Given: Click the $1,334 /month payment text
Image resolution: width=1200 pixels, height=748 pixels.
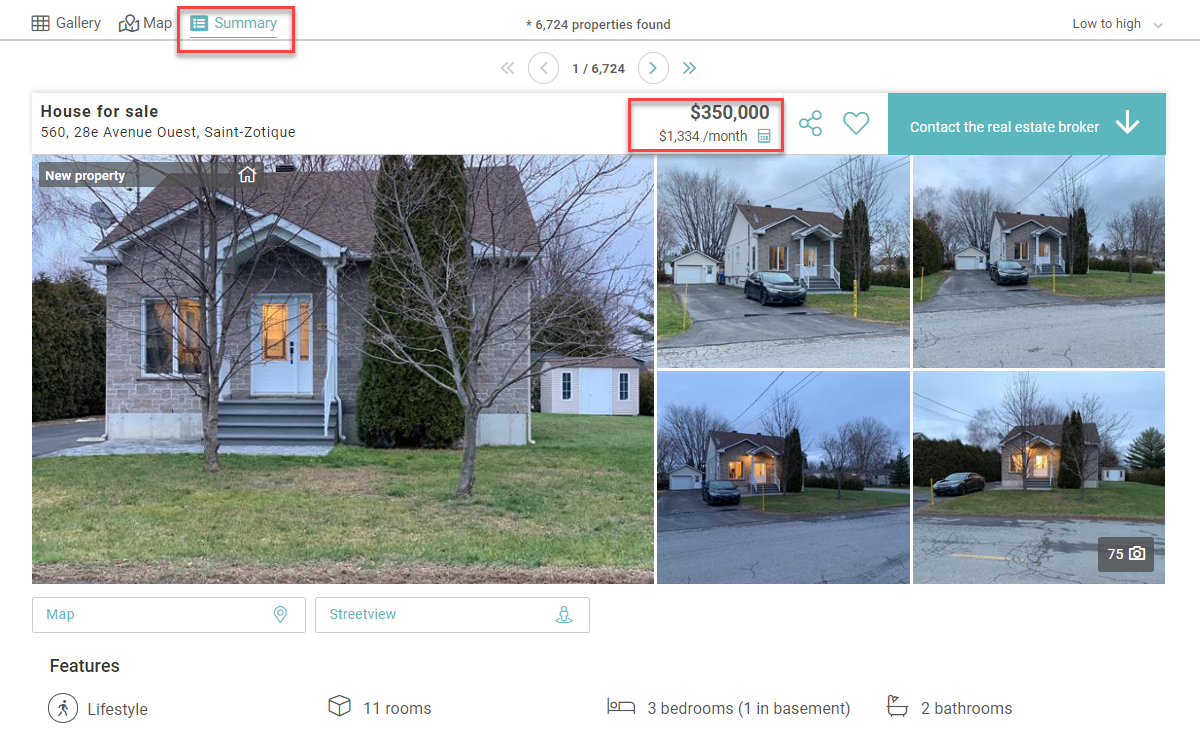Looking at the screenshot, I should point(703,136).
